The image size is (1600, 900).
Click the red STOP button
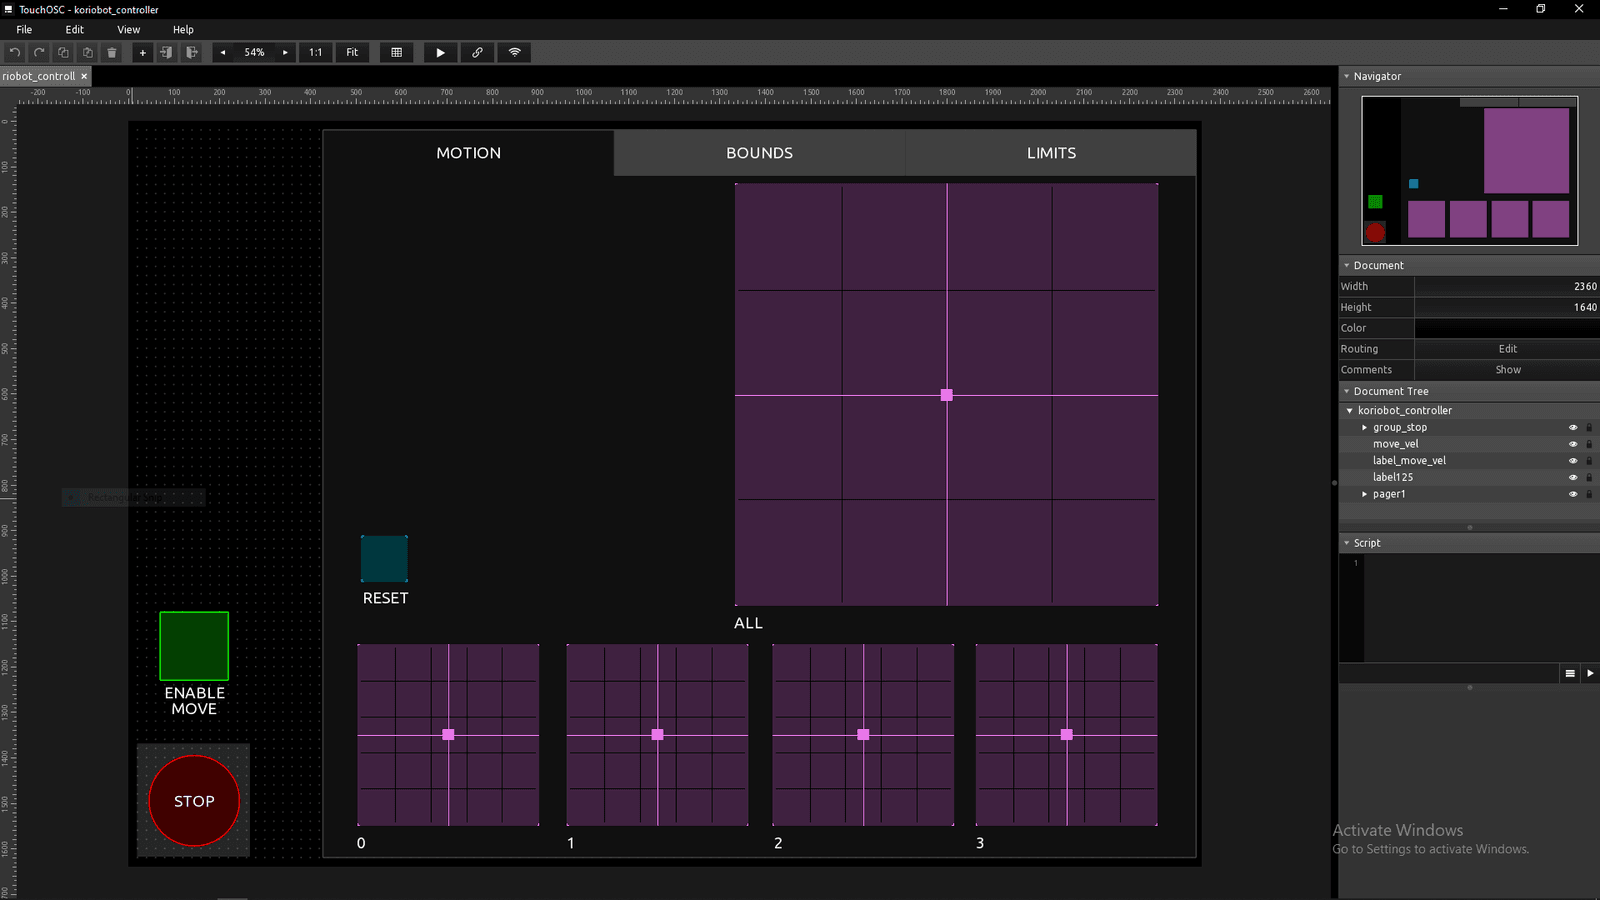(x=194, y=801)
